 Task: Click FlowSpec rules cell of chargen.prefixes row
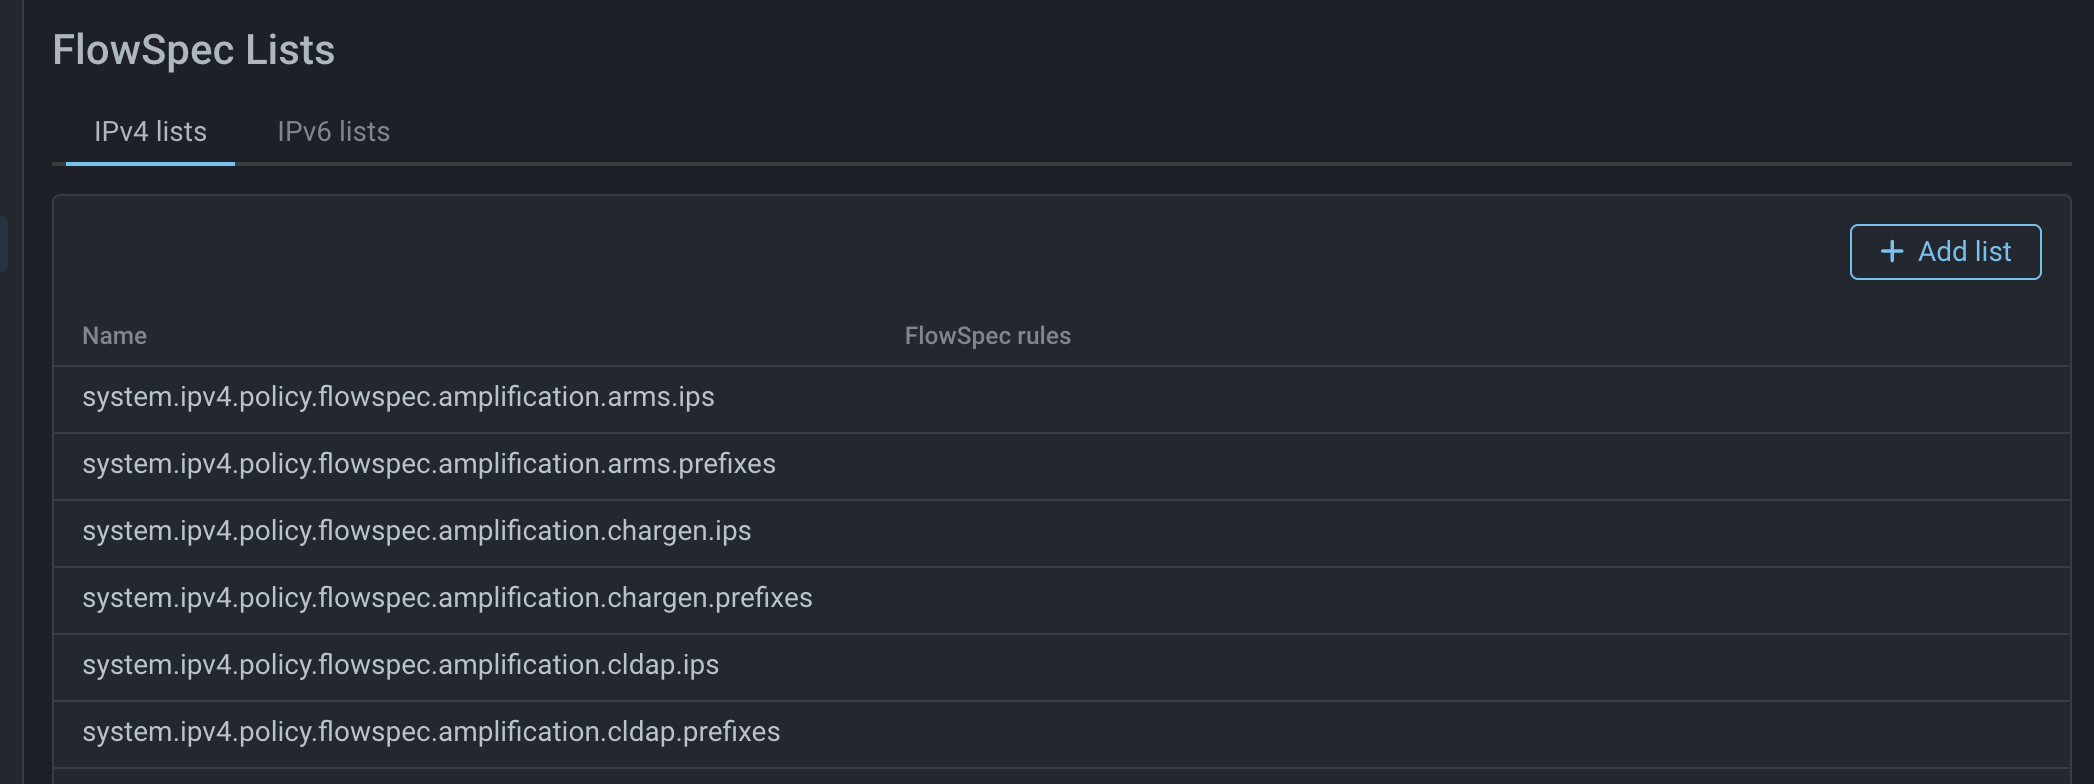click(987, 599)
